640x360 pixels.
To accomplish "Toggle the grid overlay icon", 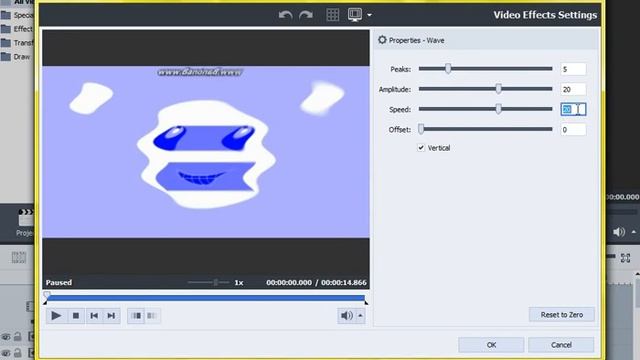I will click(x=333, y=15).
